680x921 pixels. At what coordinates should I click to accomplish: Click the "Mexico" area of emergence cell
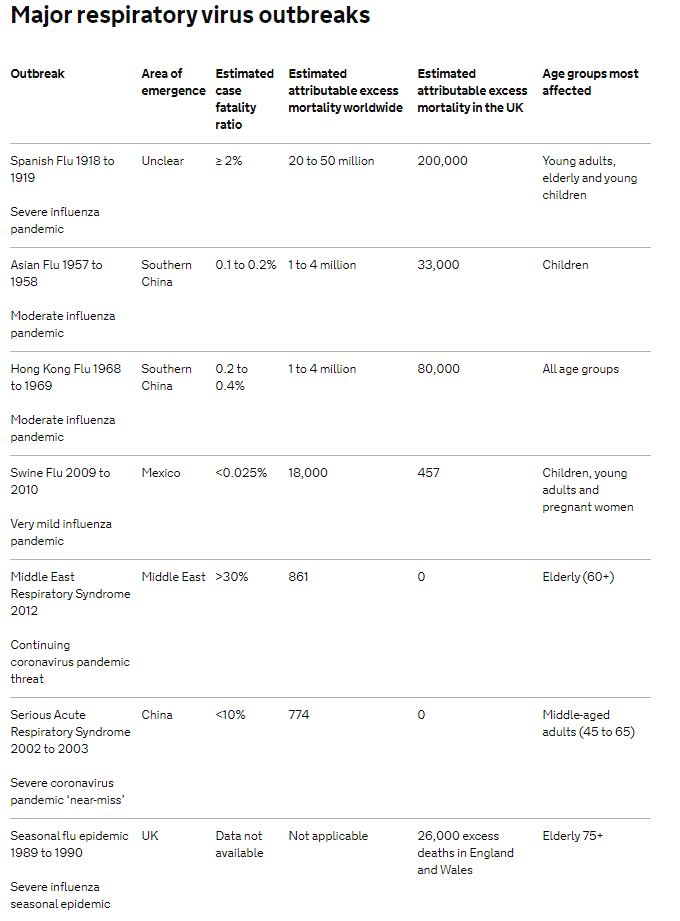pos(161,473)
